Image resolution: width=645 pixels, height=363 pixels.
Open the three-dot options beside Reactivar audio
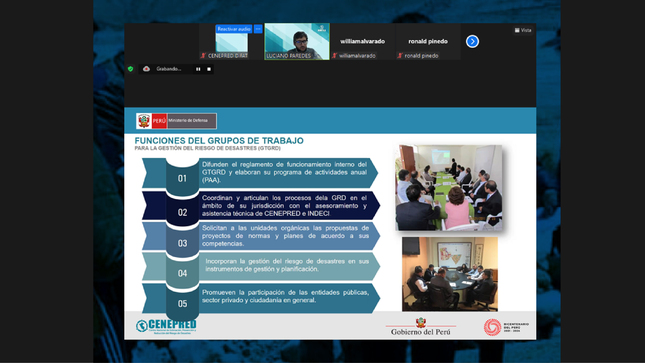pyautogui.click(x=258, y=29)
